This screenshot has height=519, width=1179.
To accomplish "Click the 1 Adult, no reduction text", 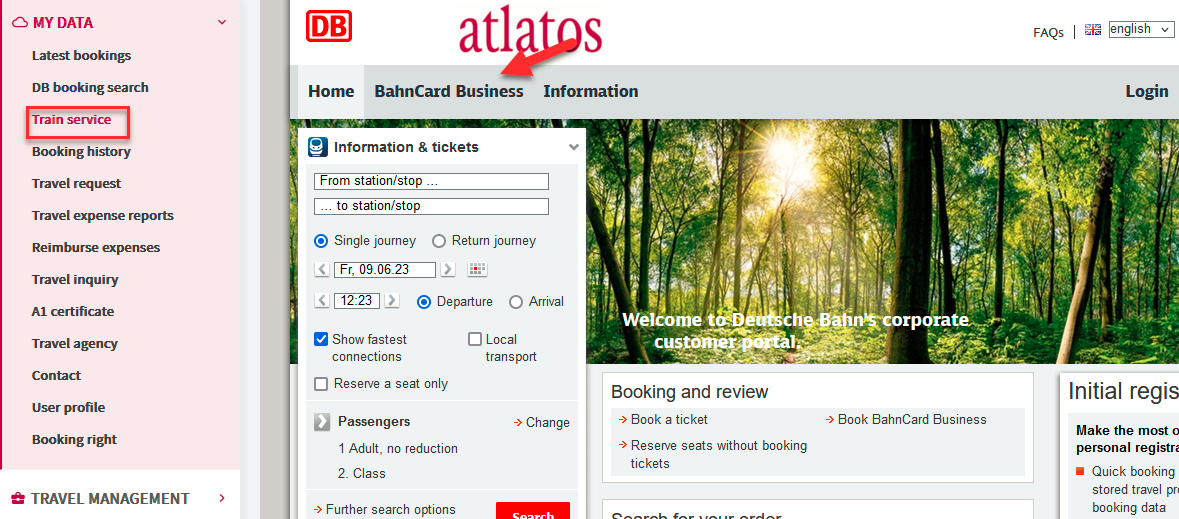I will (398, 449).
